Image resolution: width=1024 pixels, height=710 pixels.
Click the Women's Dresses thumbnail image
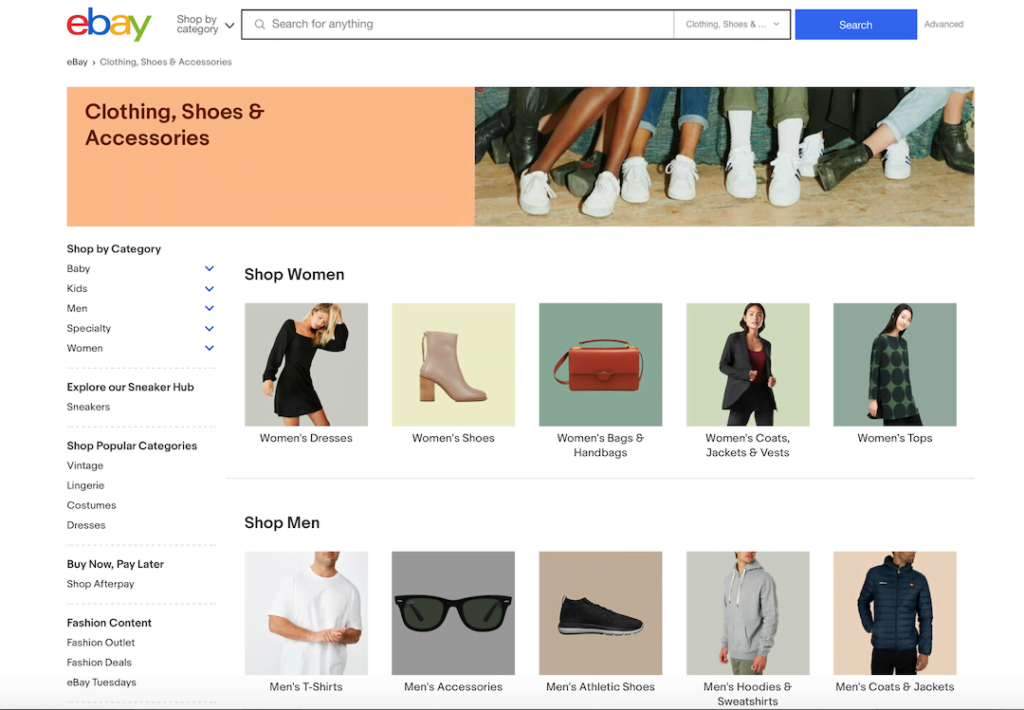[x=306, y=364]
